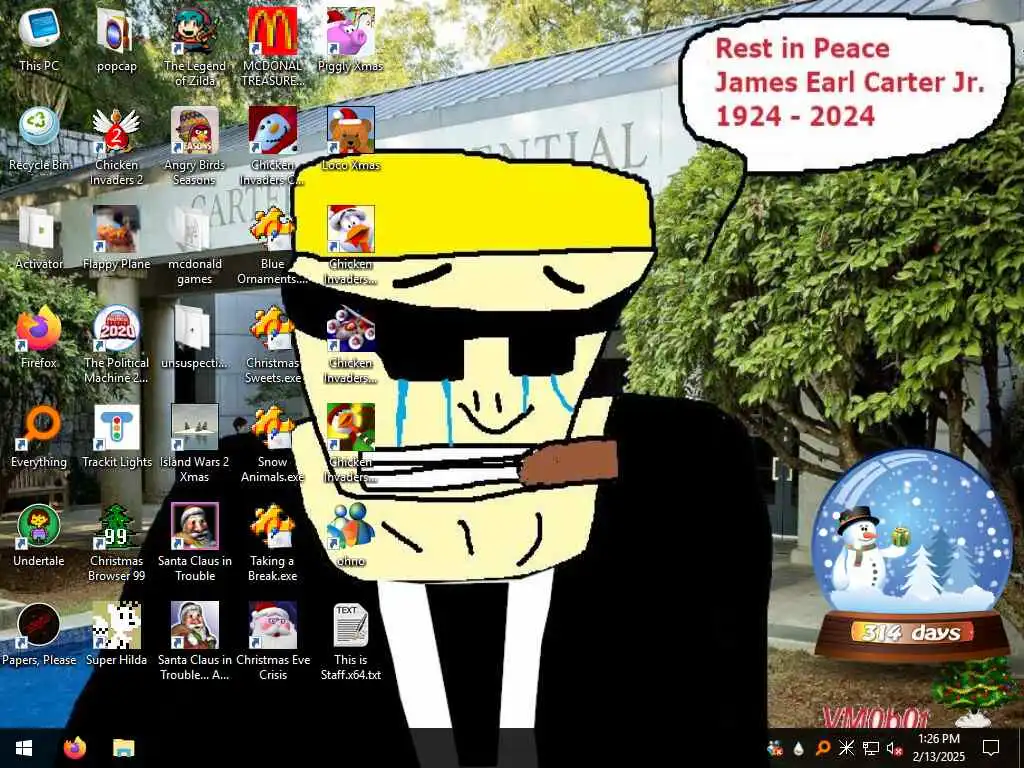Viewport: 1024px width, 768px height.
Task: Click the Santa Claus in Trouble... A... shortcut
Action: point(195,642)
